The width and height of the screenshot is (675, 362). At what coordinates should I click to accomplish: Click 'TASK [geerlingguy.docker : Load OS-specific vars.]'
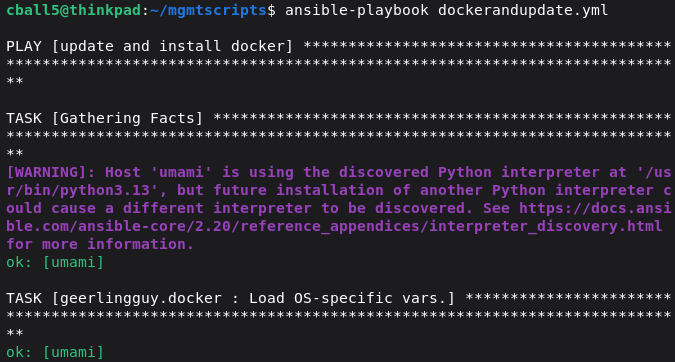click(231, 298)
